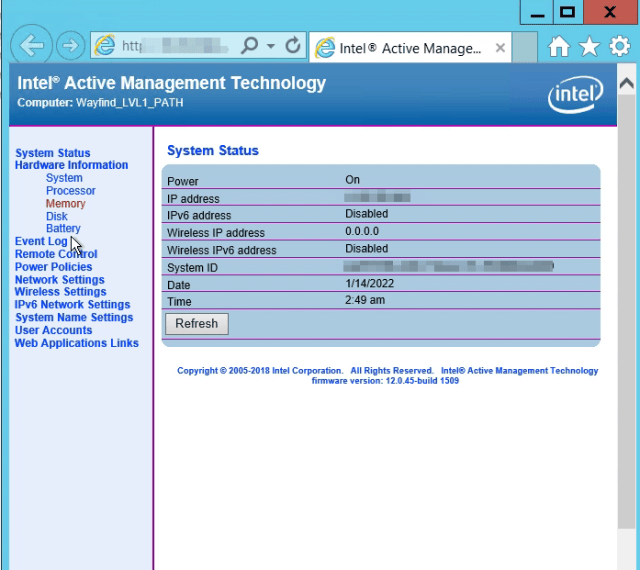Viewport: 640px width, 570px height.
Task: Open Disk hardware page
Action: [x=56, y=216]
